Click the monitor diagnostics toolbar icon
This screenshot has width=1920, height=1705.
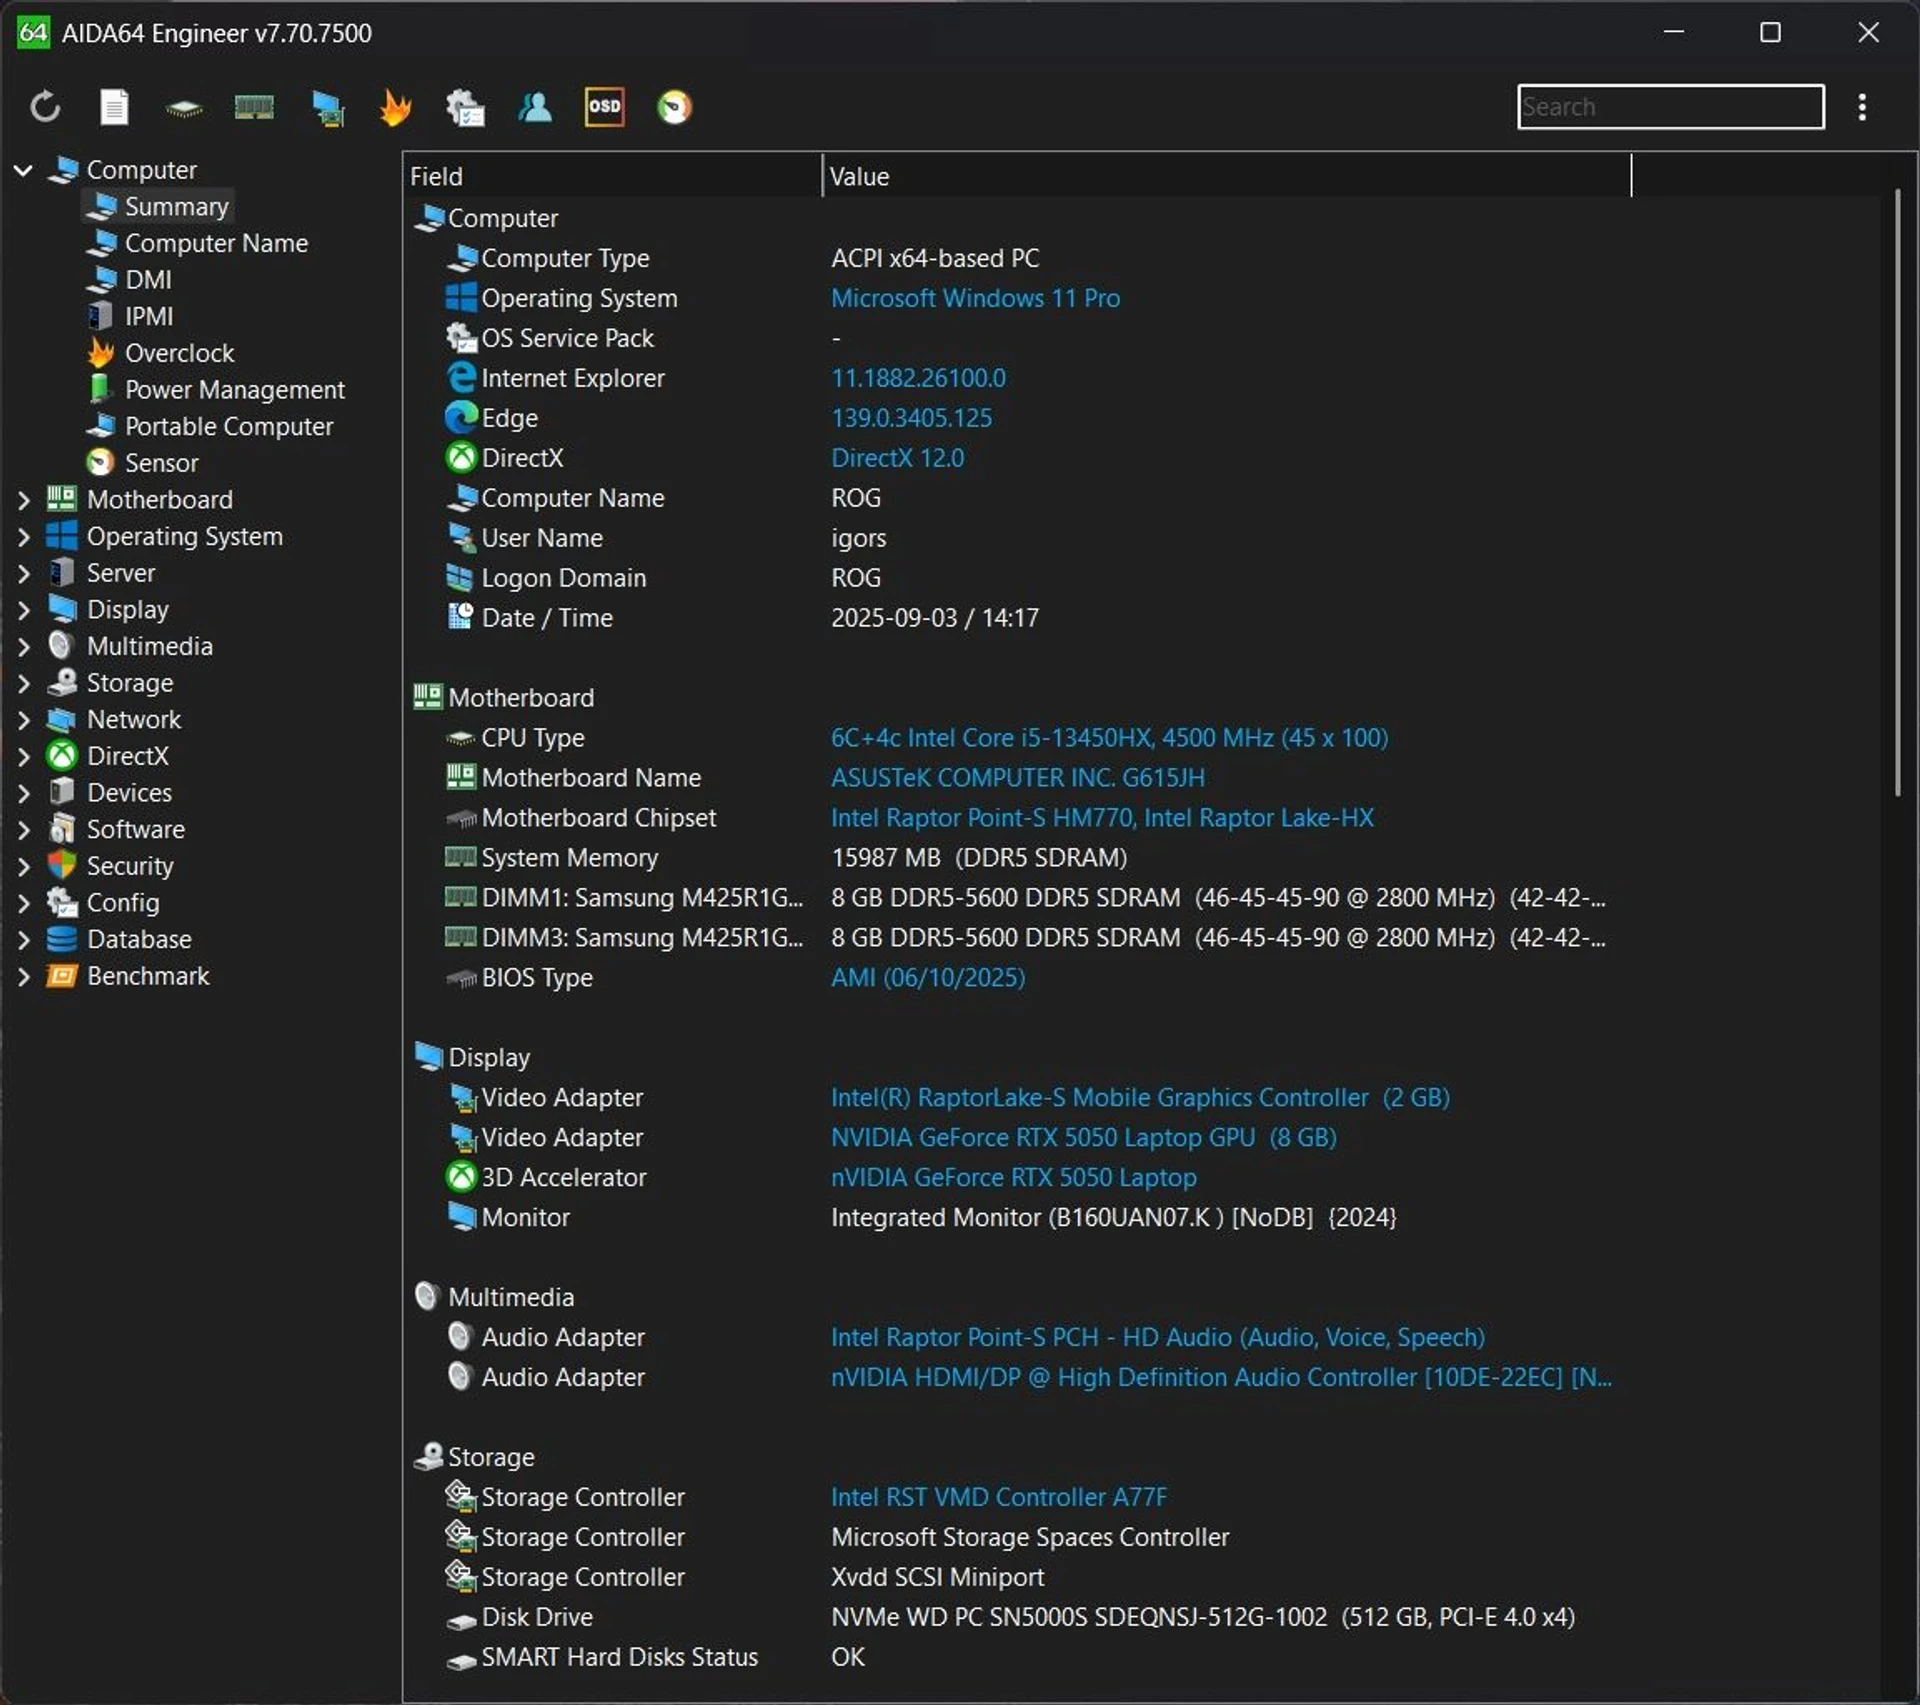(327, 108)
